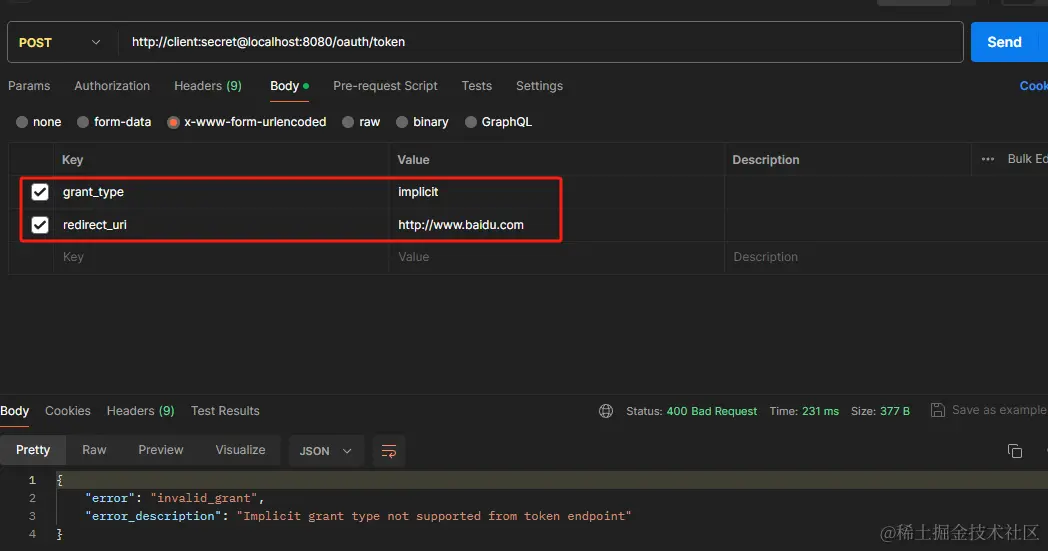Viewport: 1048px width, 551px height.
Task: Switch to the Params tab
Action: pos(29,86)
